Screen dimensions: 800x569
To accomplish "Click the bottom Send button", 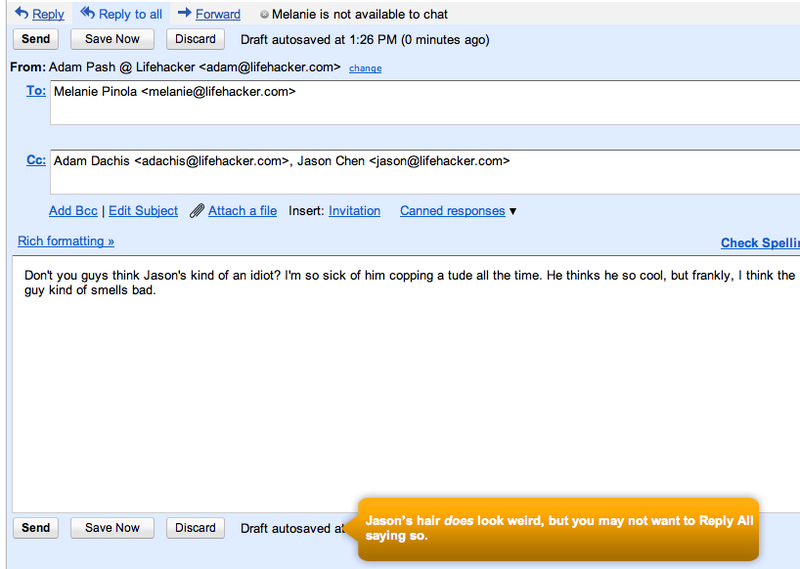I will pos(36,528).
